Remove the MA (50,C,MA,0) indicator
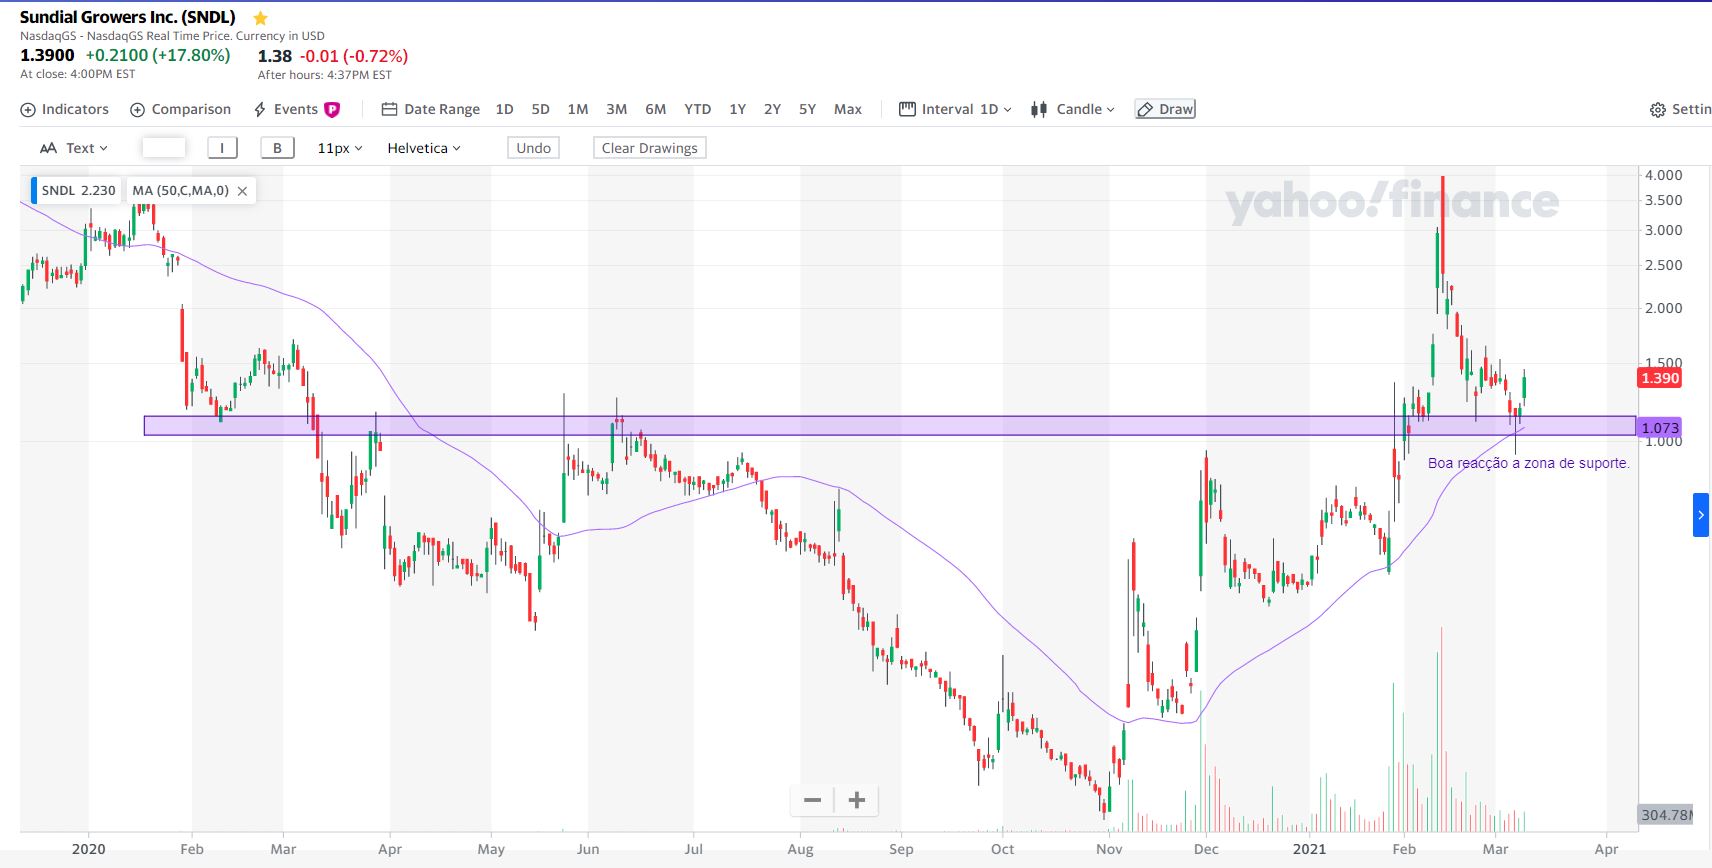Image resolution: width=1712 pixels, height=868 pixels. click(242, 191)
